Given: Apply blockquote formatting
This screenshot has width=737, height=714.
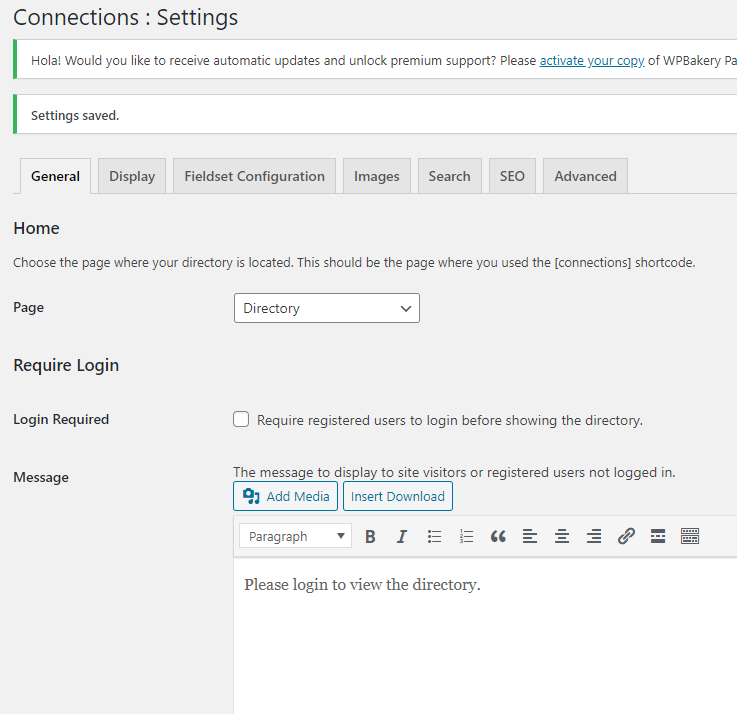Looking at the screenshot, I should pyautogui.click(x=498, y=536).
